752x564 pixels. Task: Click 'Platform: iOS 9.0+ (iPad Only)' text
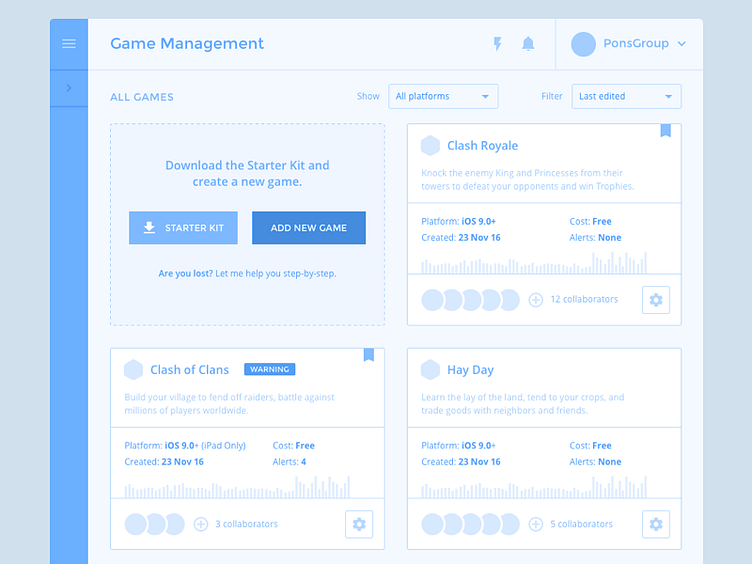click(185, 446)
